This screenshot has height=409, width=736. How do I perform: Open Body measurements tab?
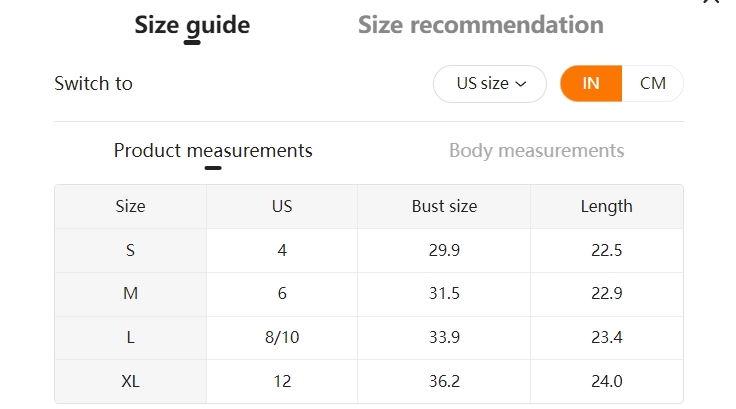point(537,151)
